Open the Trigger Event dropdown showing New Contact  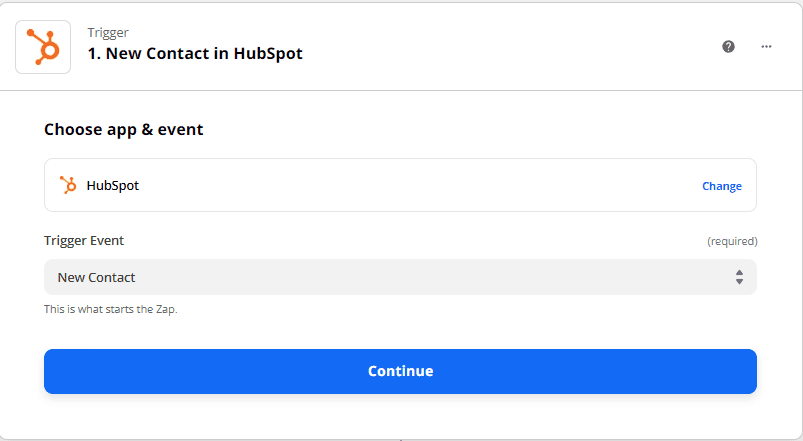click(x=400, y=277)
